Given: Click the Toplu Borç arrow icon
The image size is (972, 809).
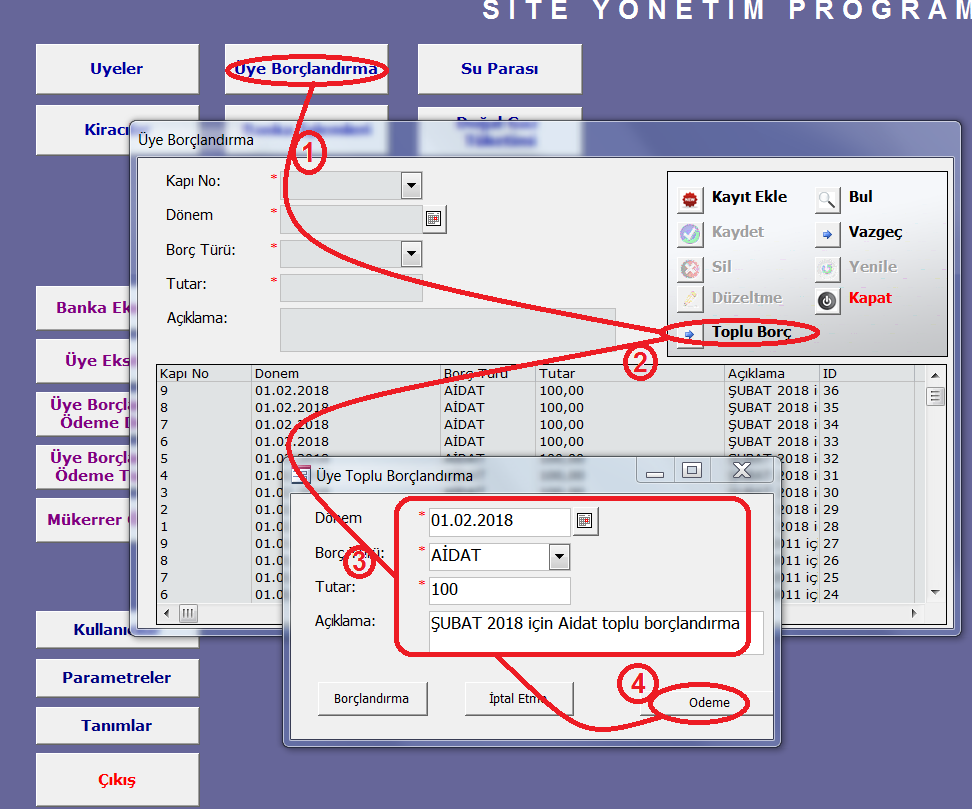Looking at the screenshot, I should click(690, 334).
